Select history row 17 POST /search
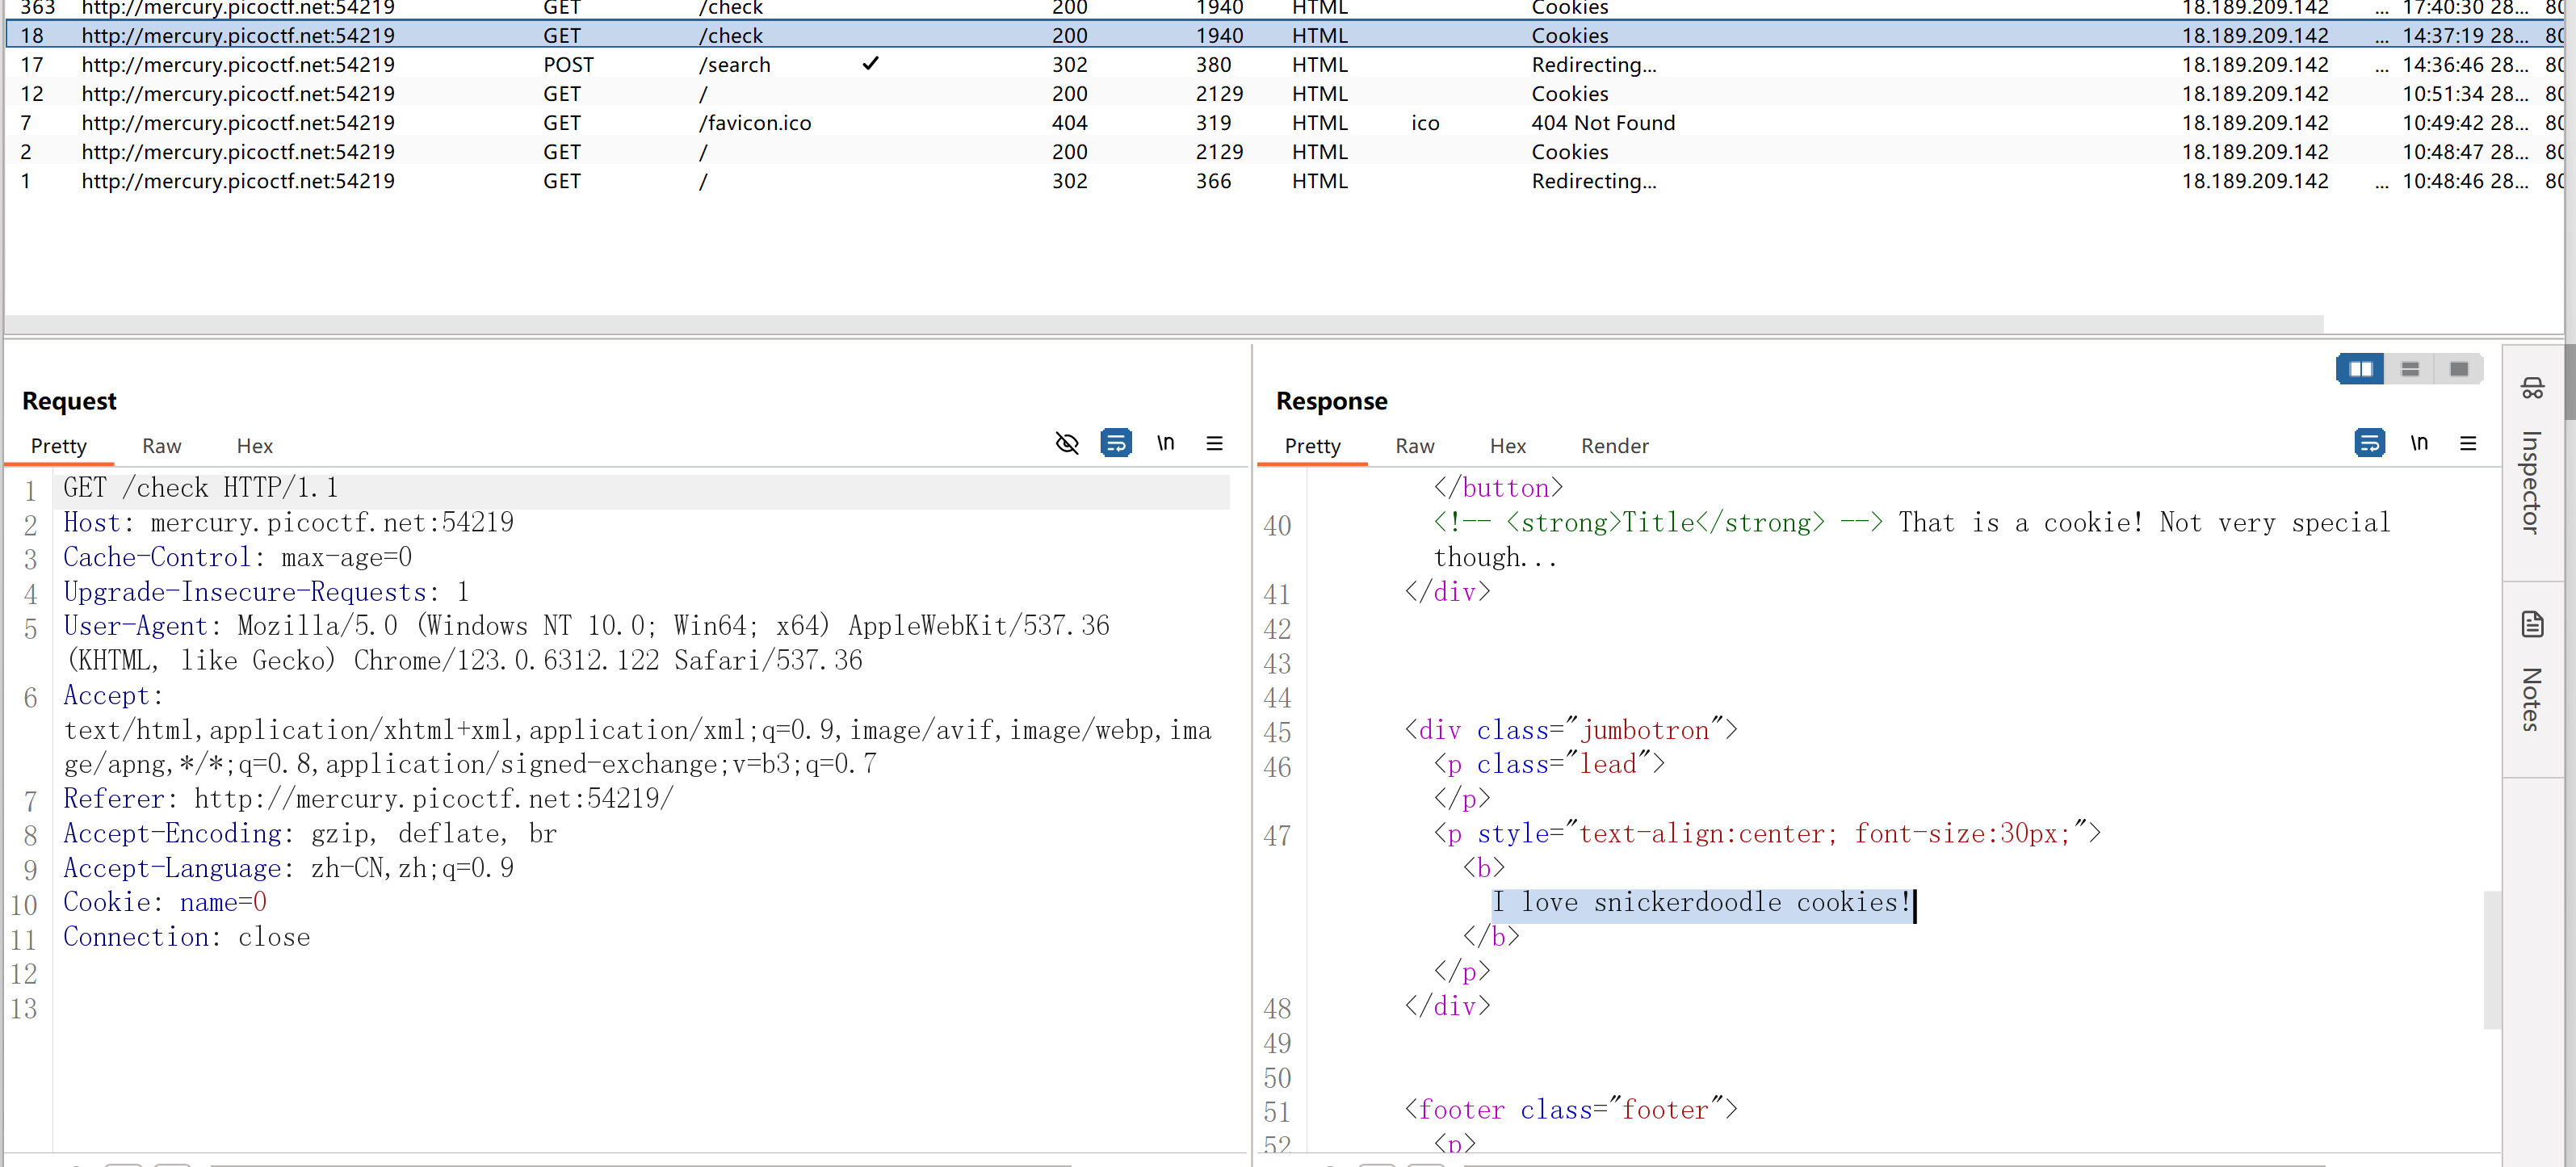2576x1167 pixels. coord(1284,65)
